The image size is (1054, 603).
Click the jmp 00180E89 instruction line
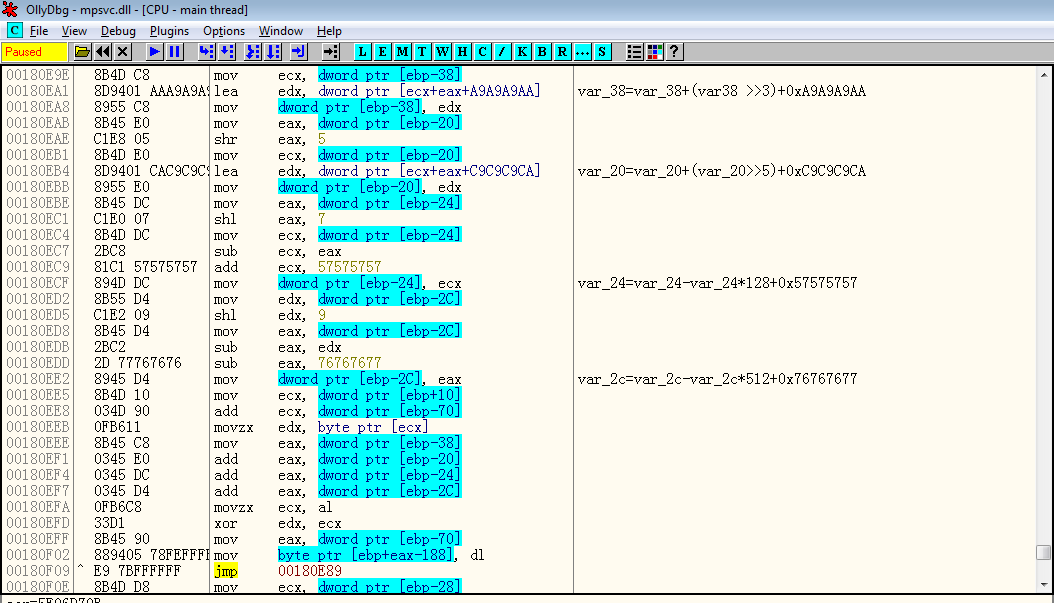pyautogui.click(x=300, y=571)
